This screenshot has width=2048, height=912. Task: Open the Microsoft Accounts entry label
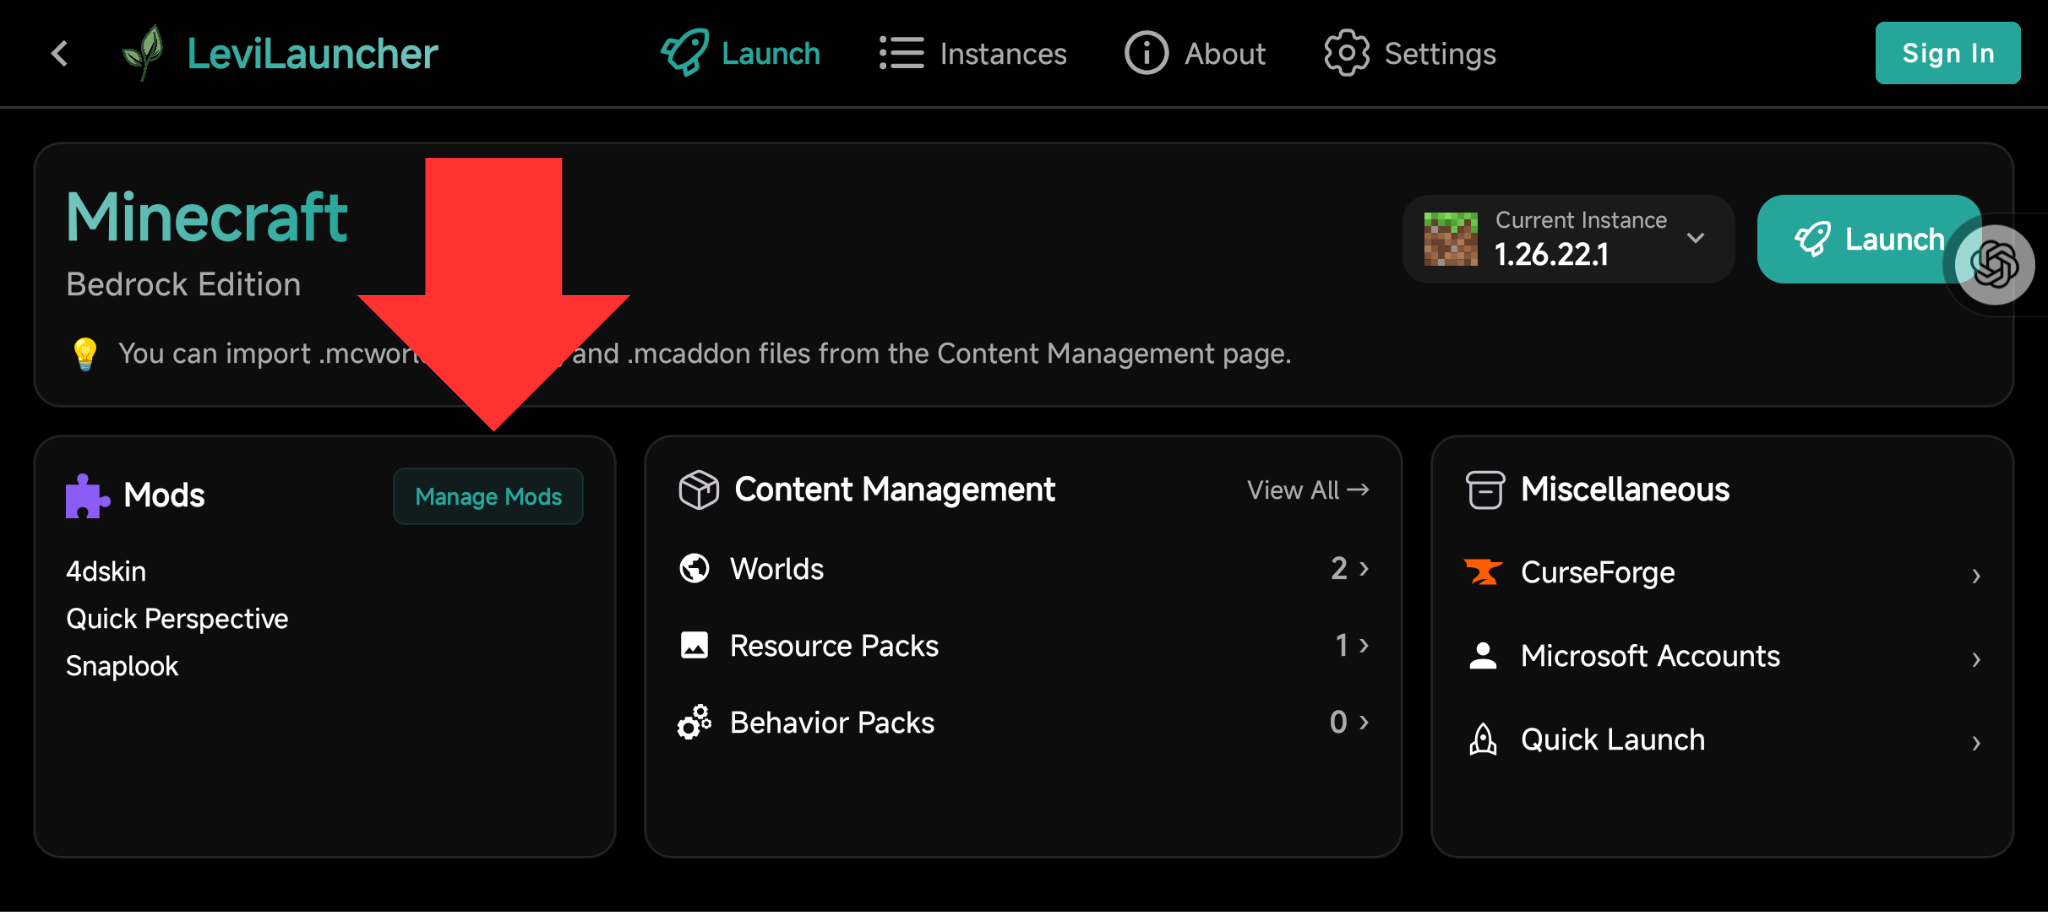(1650, 656)
